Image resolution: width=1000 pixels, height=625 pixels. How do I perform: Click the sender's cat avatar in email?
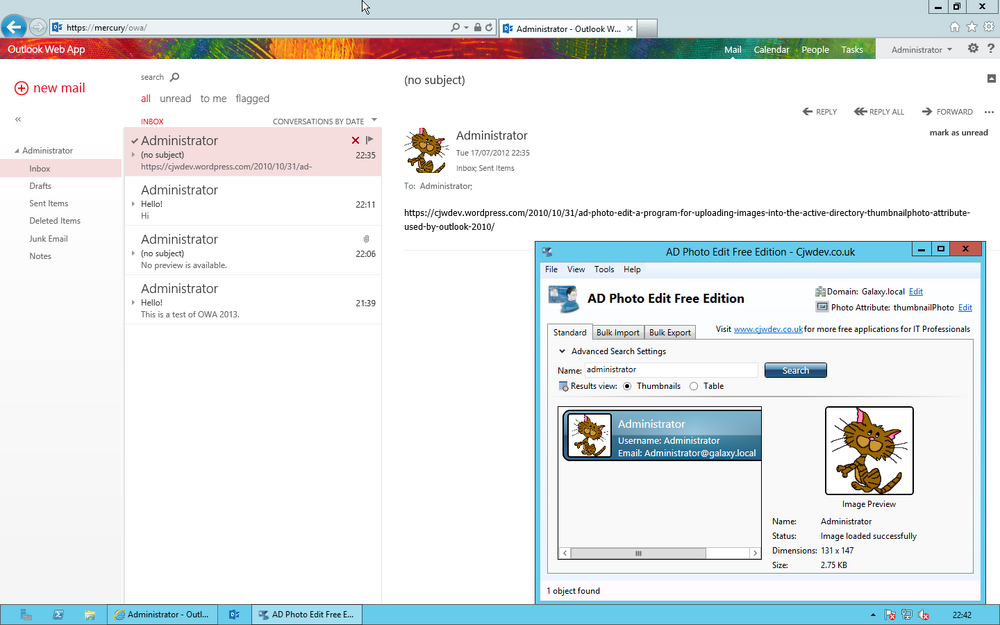pyautogui.click(x=426, y=151)
